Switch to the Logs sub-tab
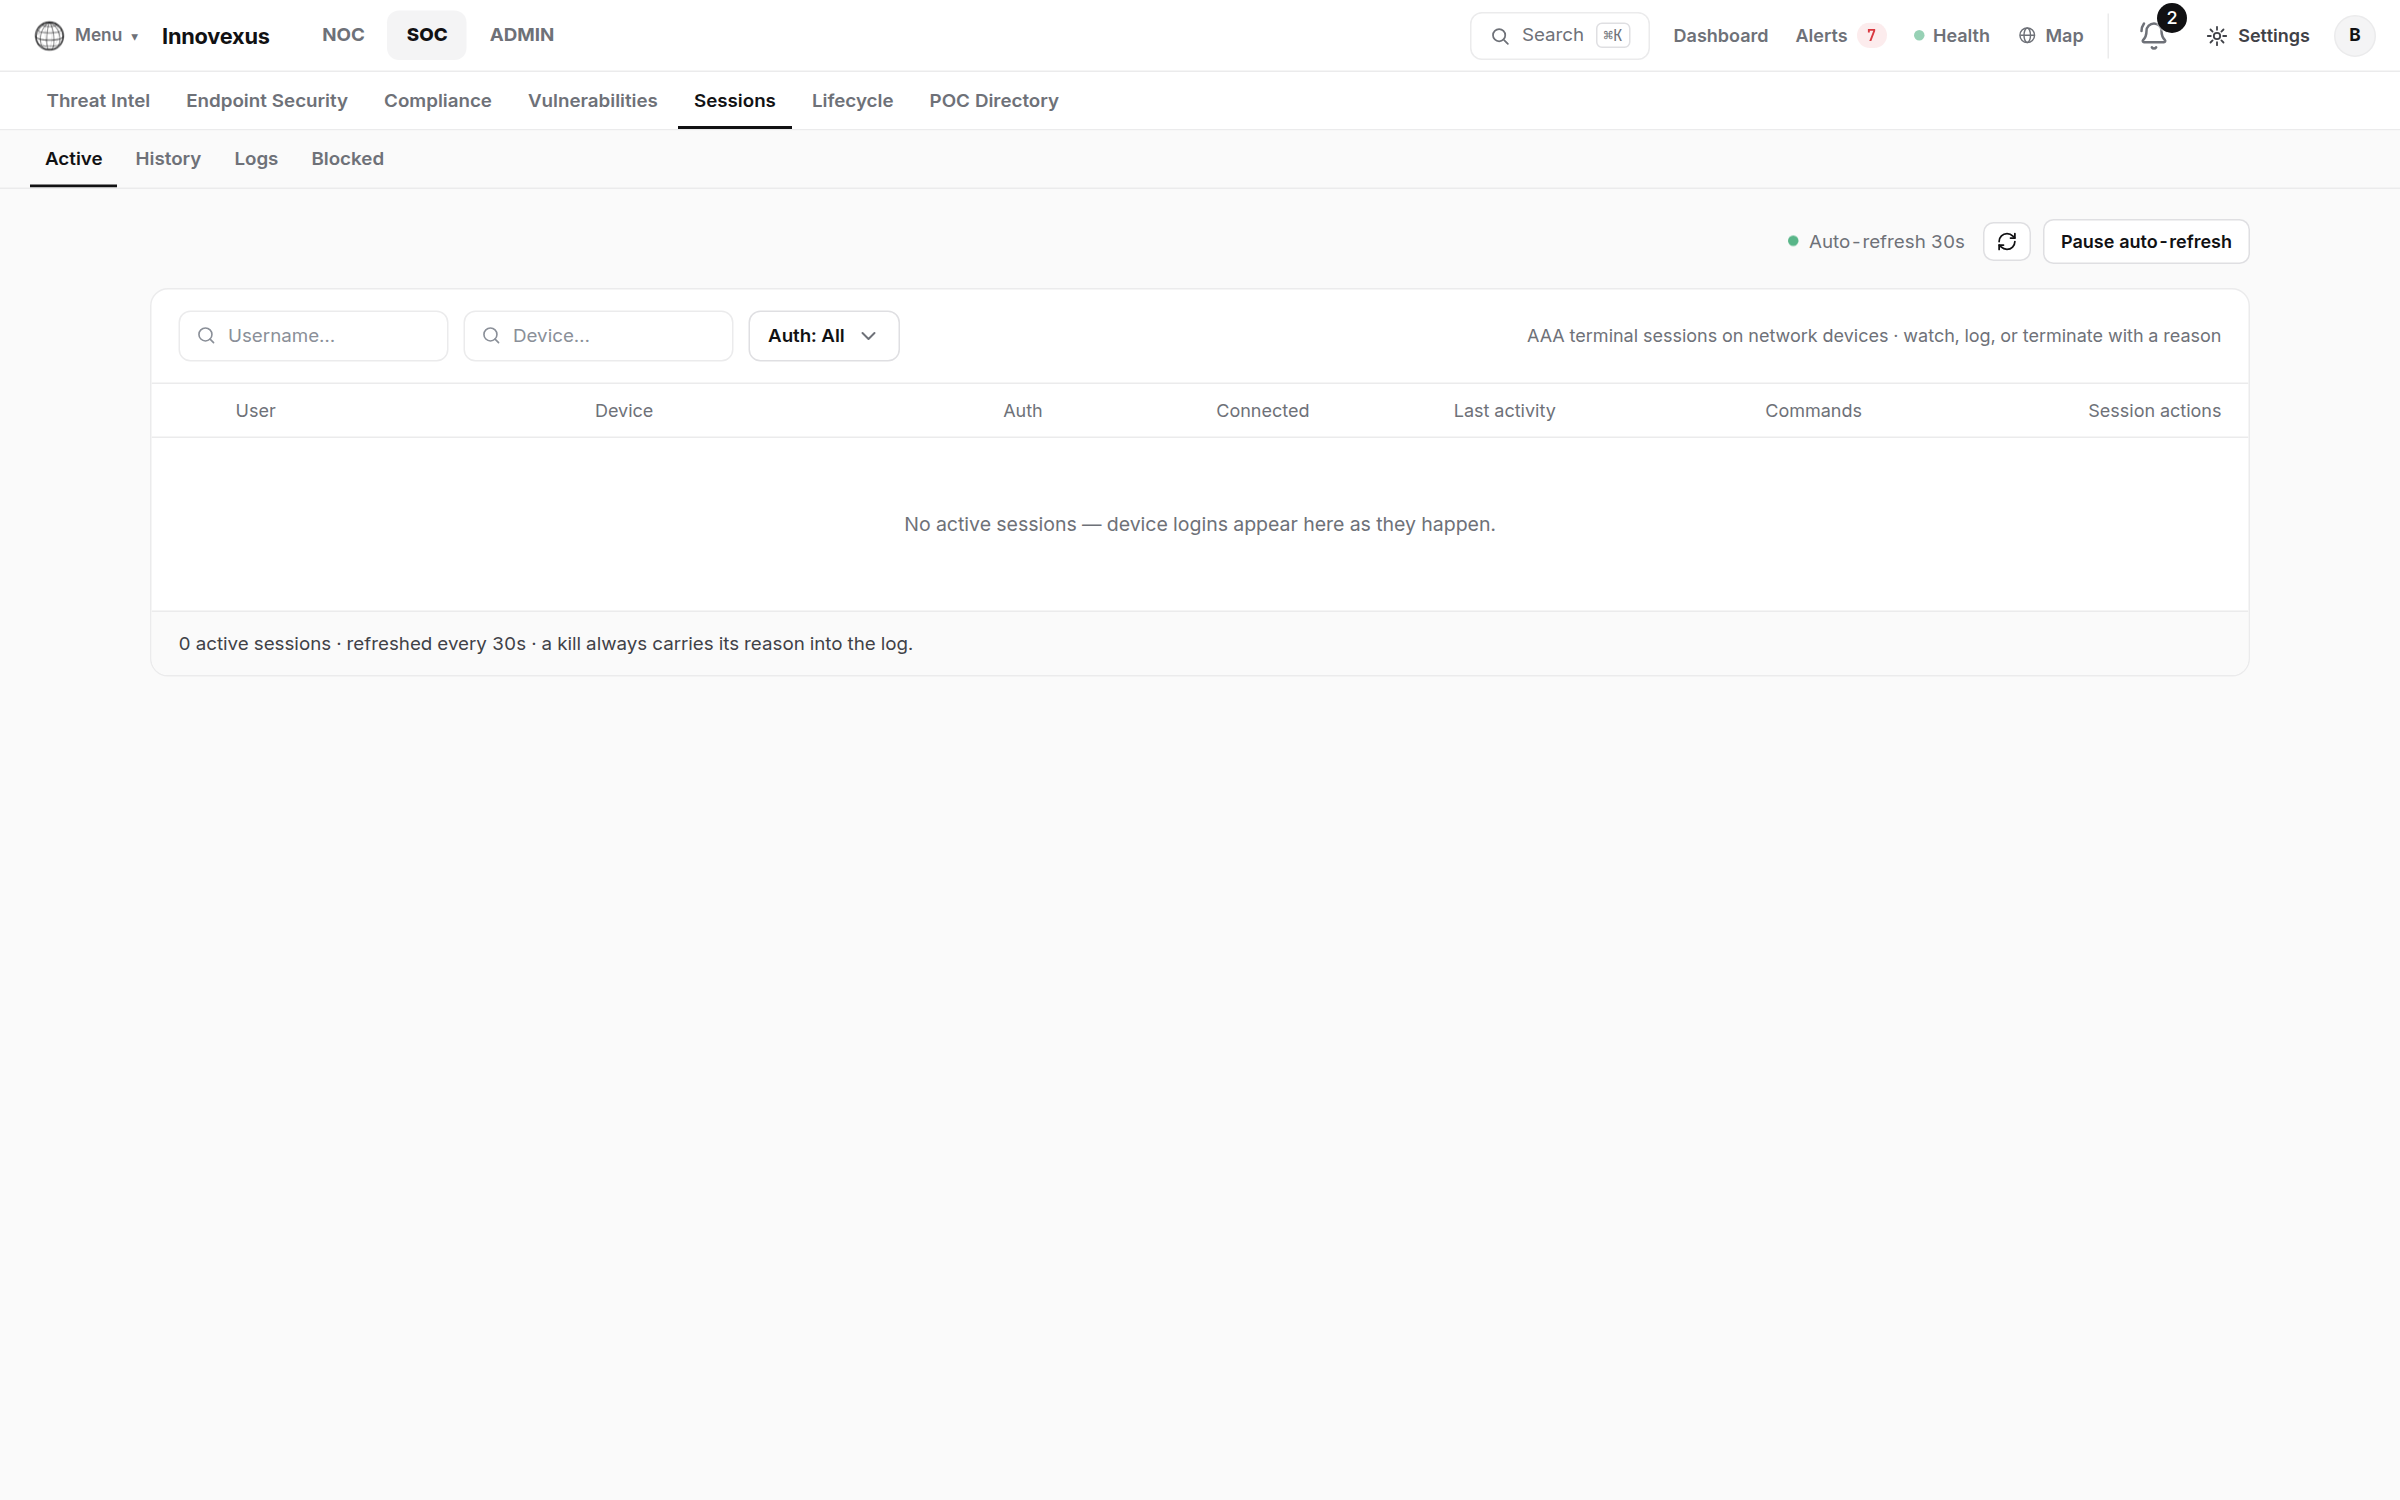 tap(256, 159)
